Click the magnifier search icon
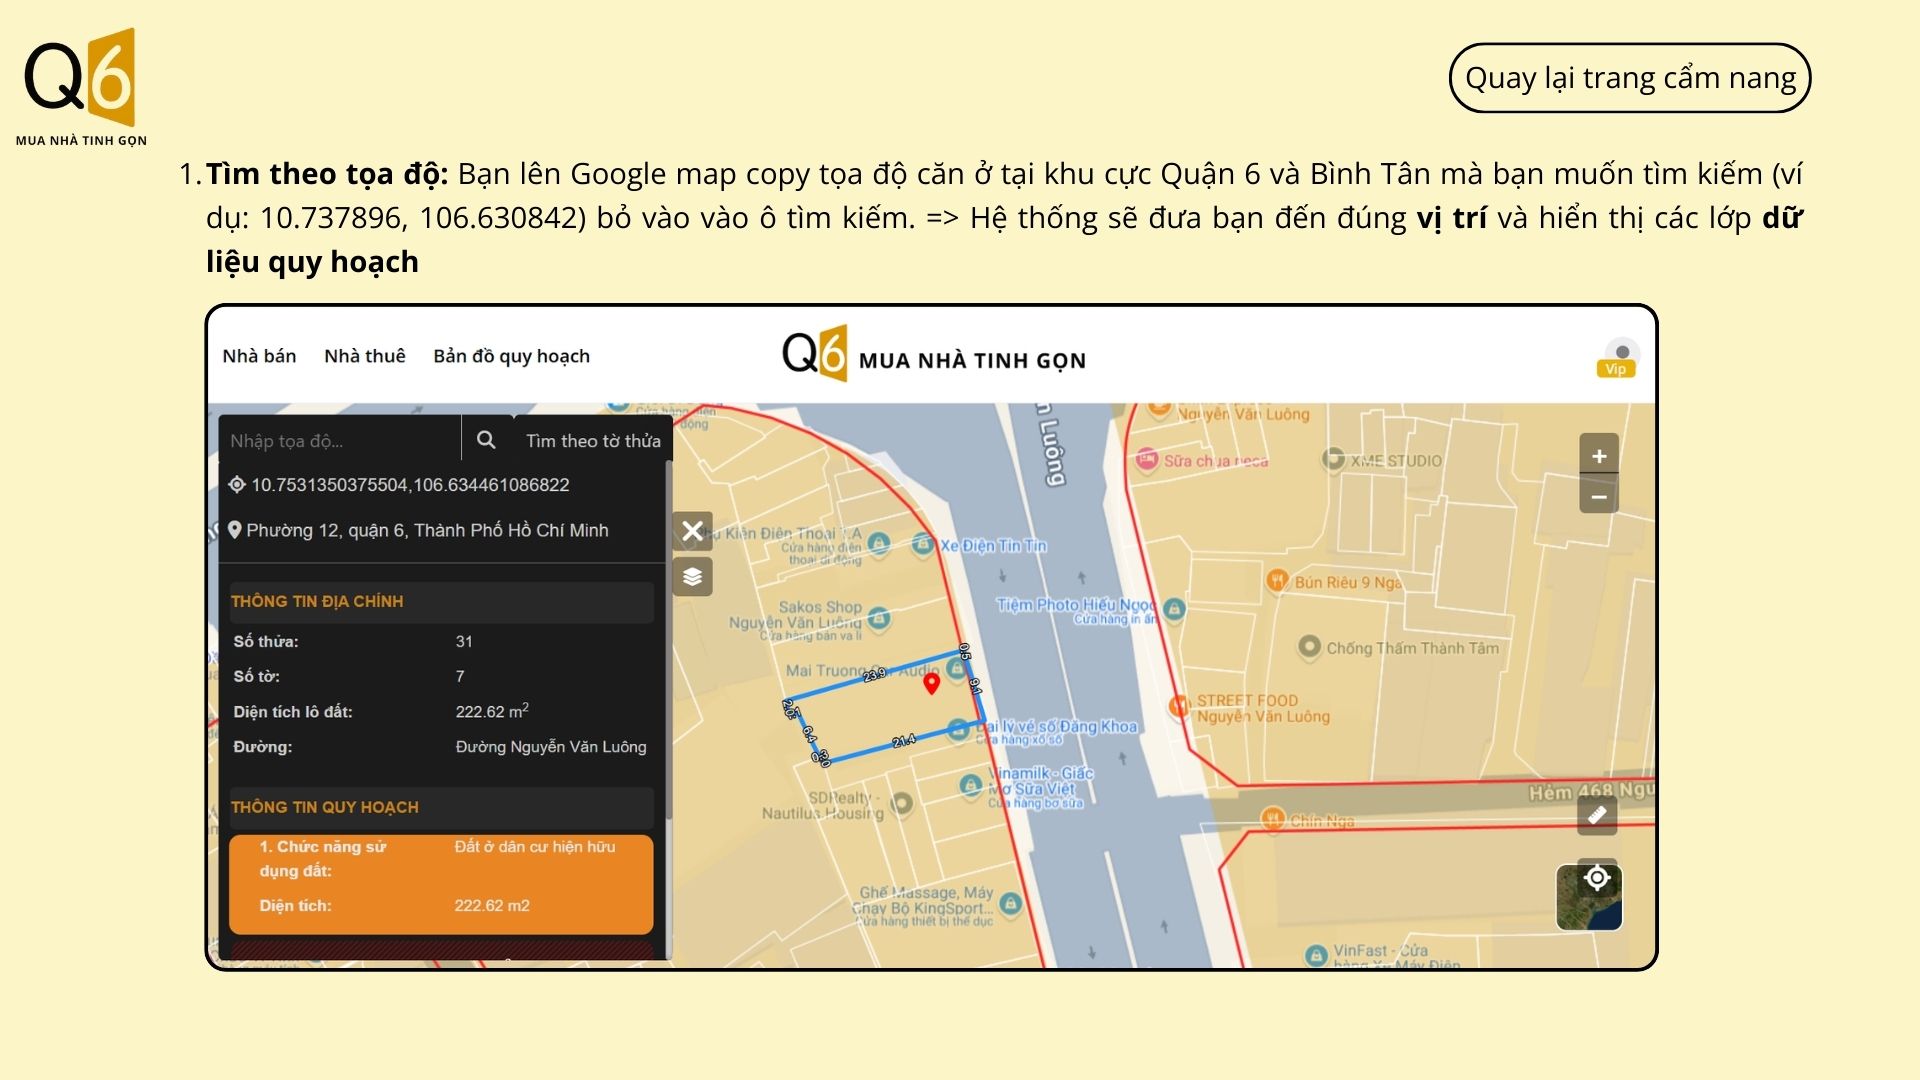The image size is (1920, 1080). click(x=486, y=440)
